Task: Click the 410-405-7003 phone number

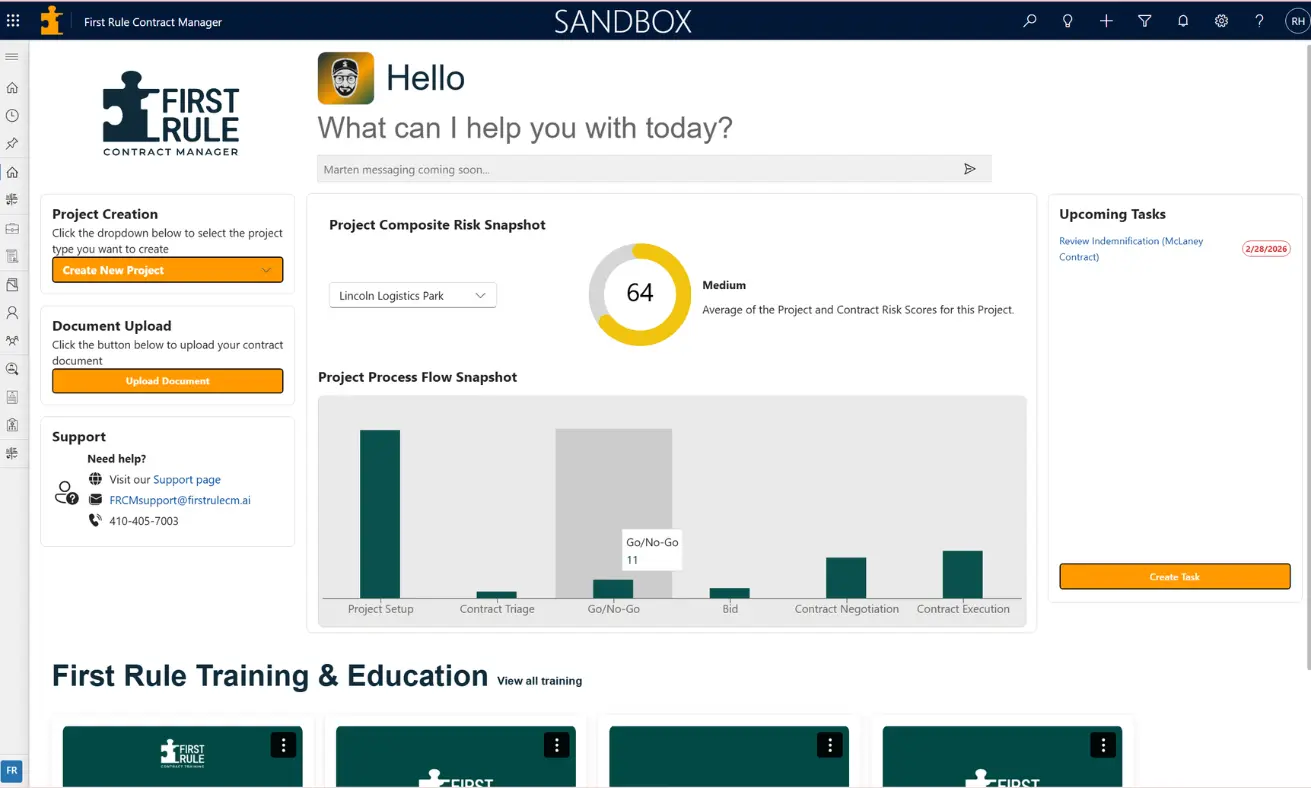Action: point(144,521)
